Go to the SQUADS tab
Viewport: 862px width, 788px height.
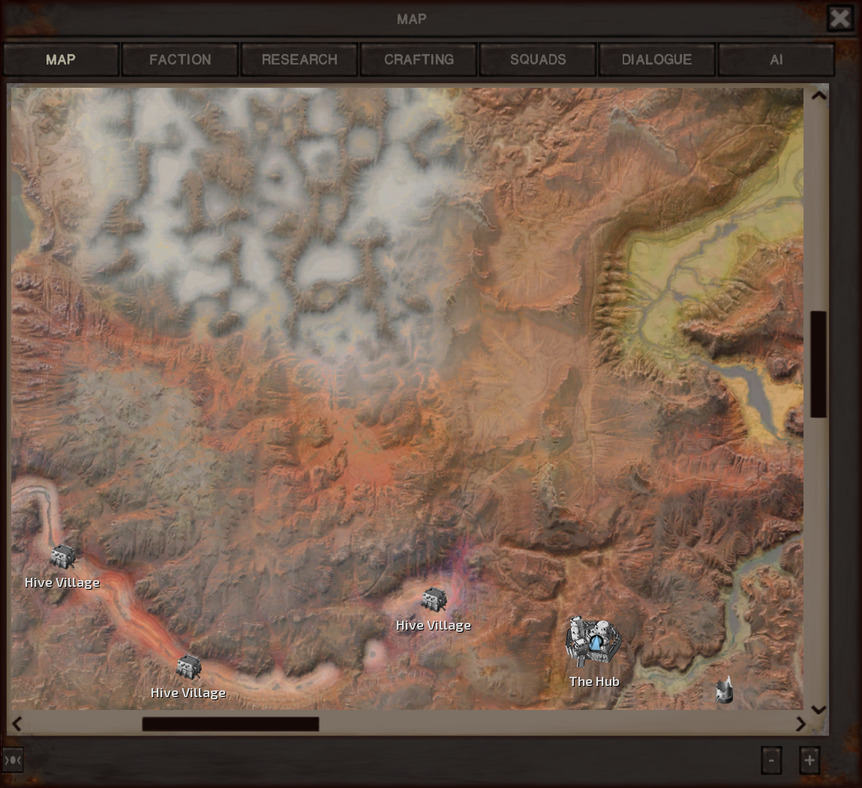pos(538,59)
